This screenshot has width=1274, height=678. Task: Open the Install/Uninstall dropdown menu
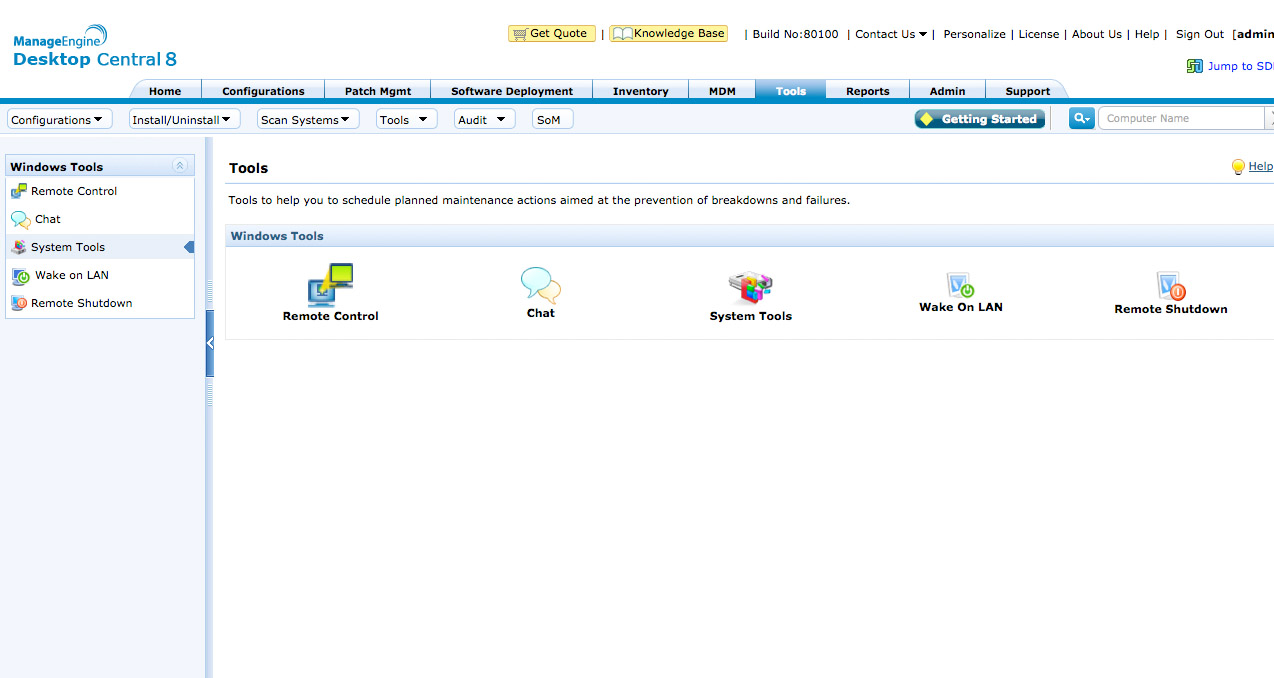tap(185, 120)
